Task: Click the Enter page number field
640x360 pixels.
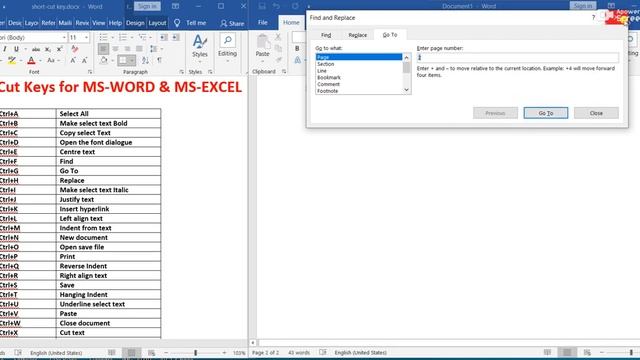Action: click(518, 58)
